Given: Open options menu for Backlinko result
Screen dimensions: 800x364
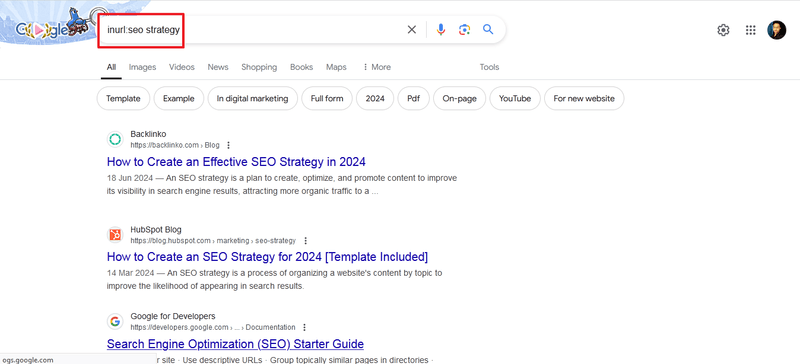Looking at the screenshot, I should click(x=229, y=145).
